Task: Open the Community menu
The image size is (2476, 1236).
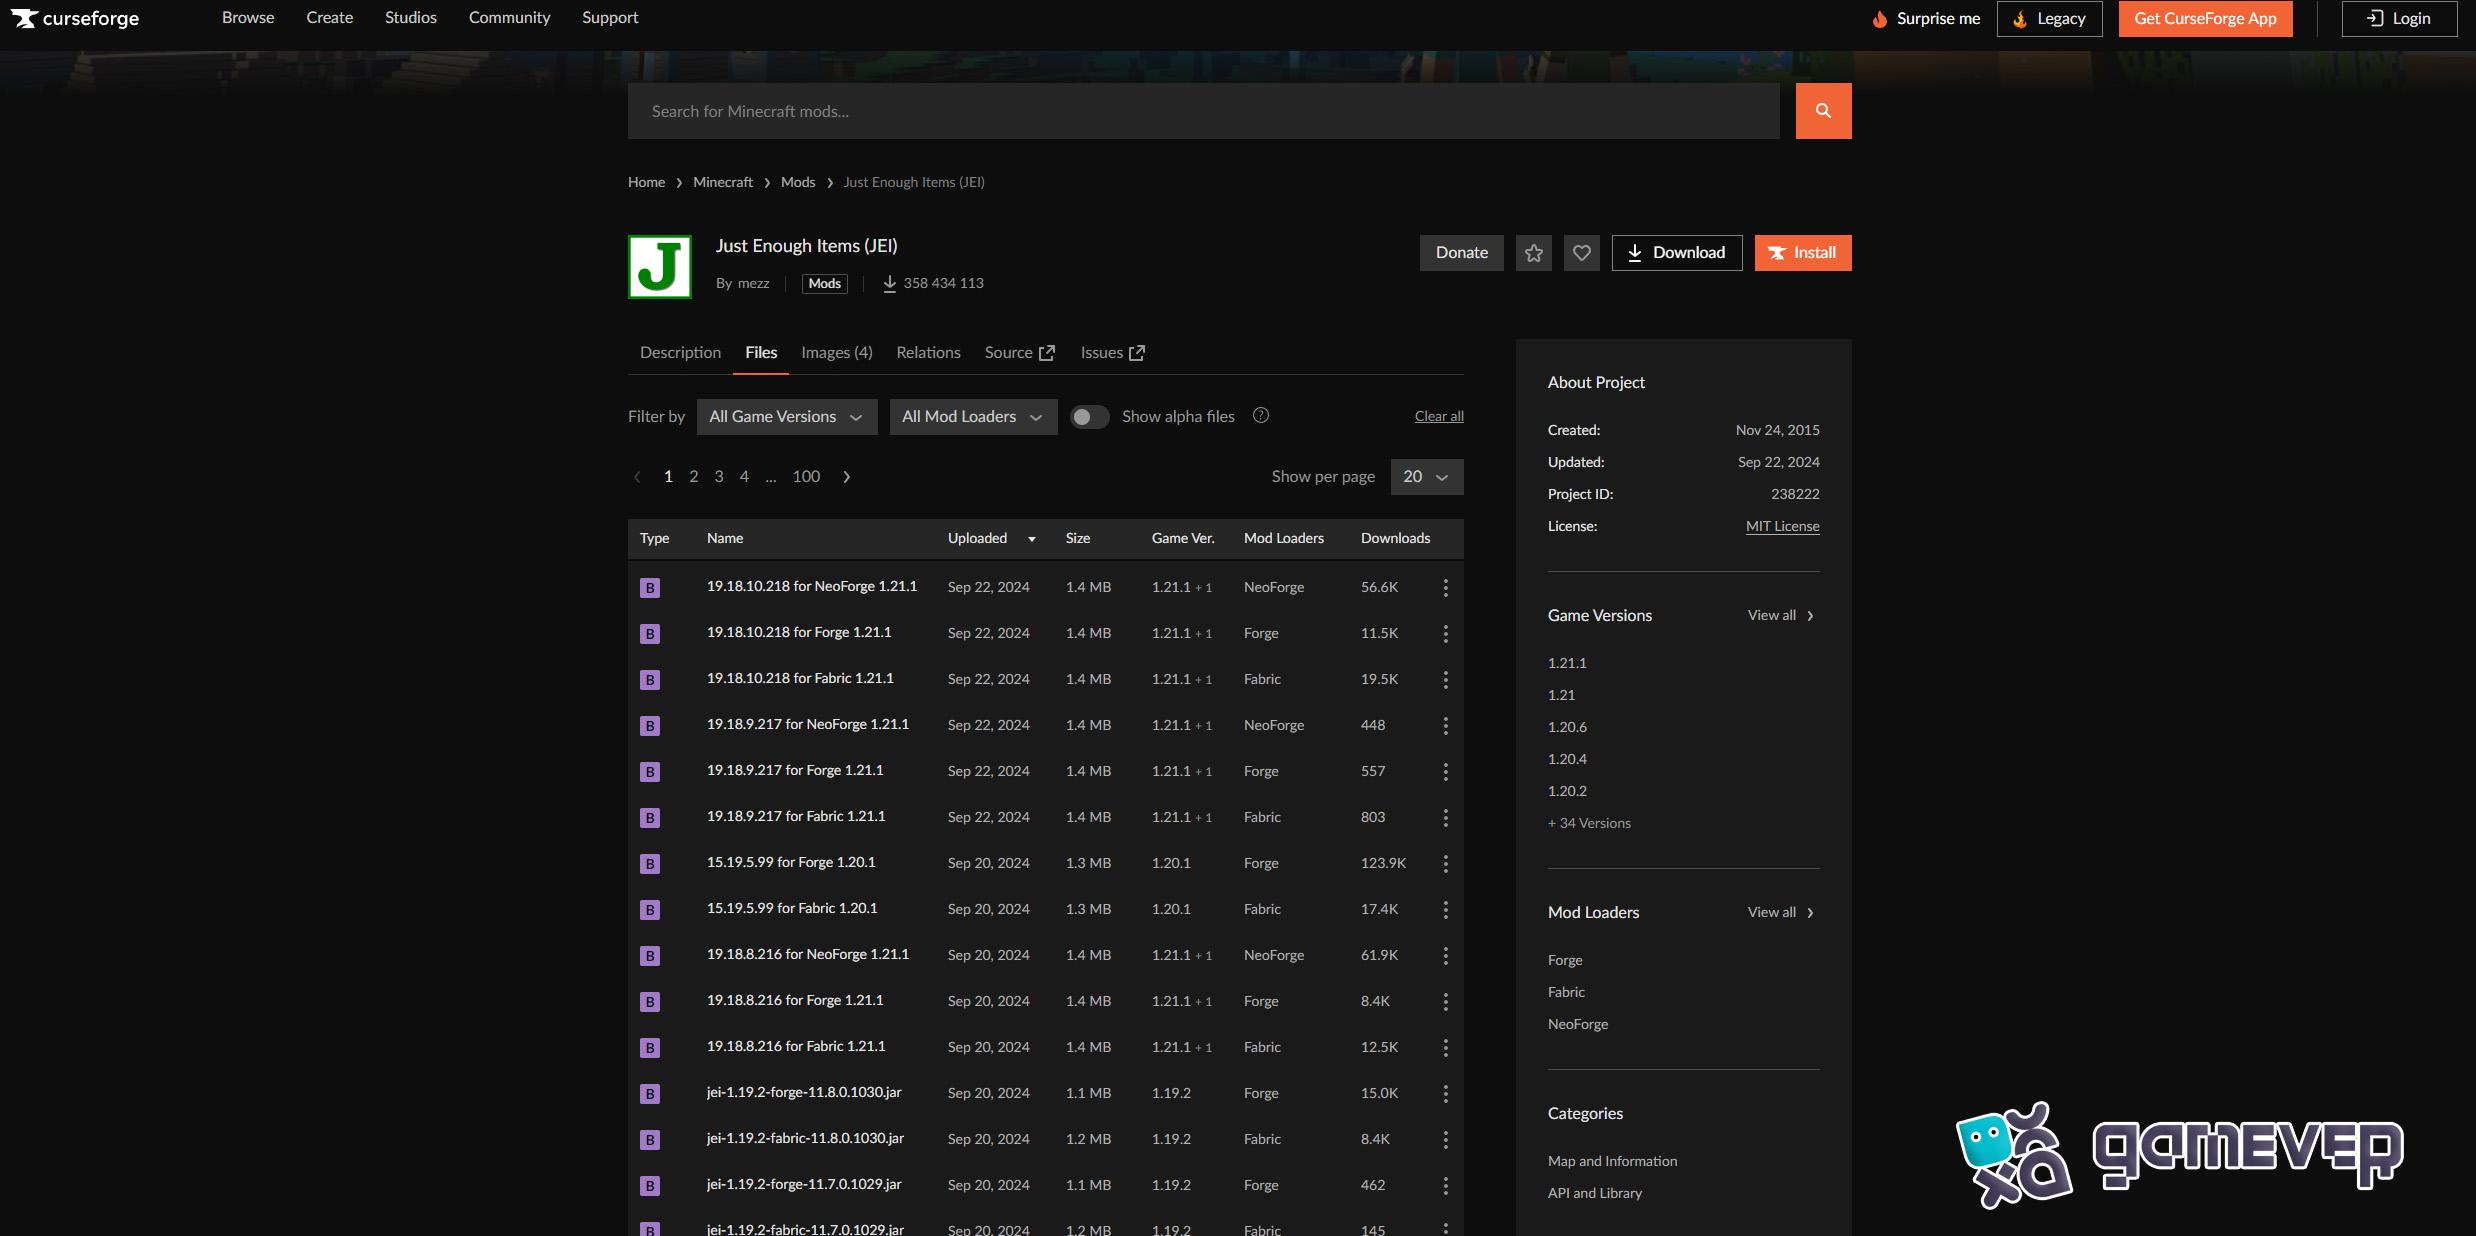Action: (x=509, y=17)
